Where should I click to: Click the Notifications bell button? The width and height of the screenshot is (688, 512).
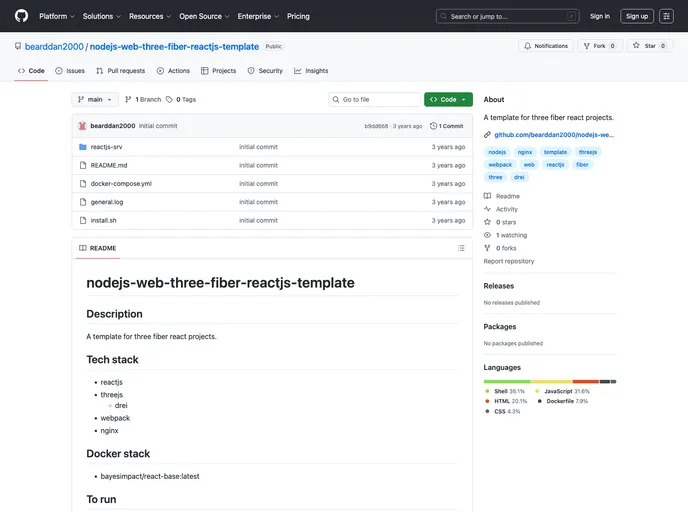pyautogui.click(x=546, y=46)
